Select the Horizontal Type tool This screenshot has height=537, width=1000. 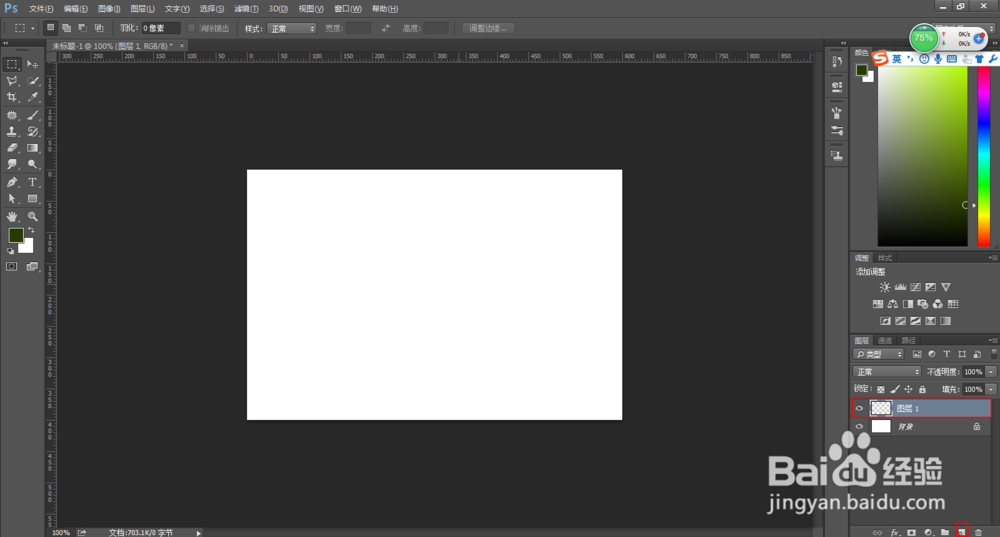(x=33, y=182)
